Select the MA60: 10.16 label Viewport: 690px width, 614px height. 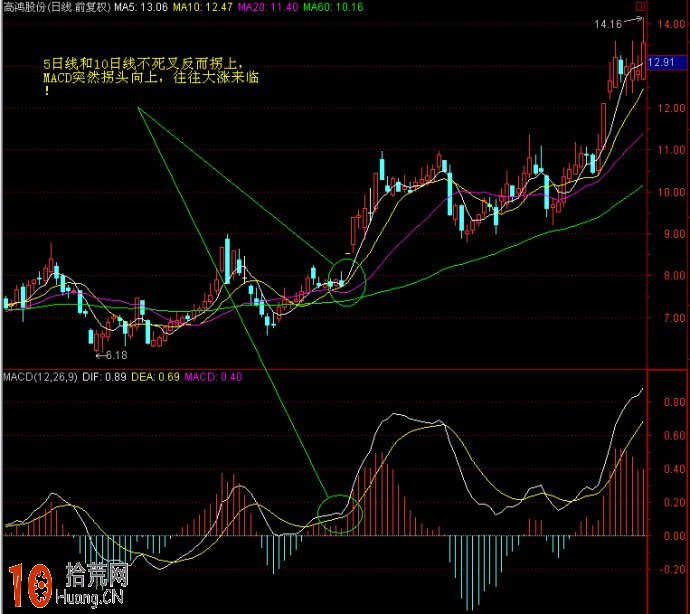pos(334,7)
